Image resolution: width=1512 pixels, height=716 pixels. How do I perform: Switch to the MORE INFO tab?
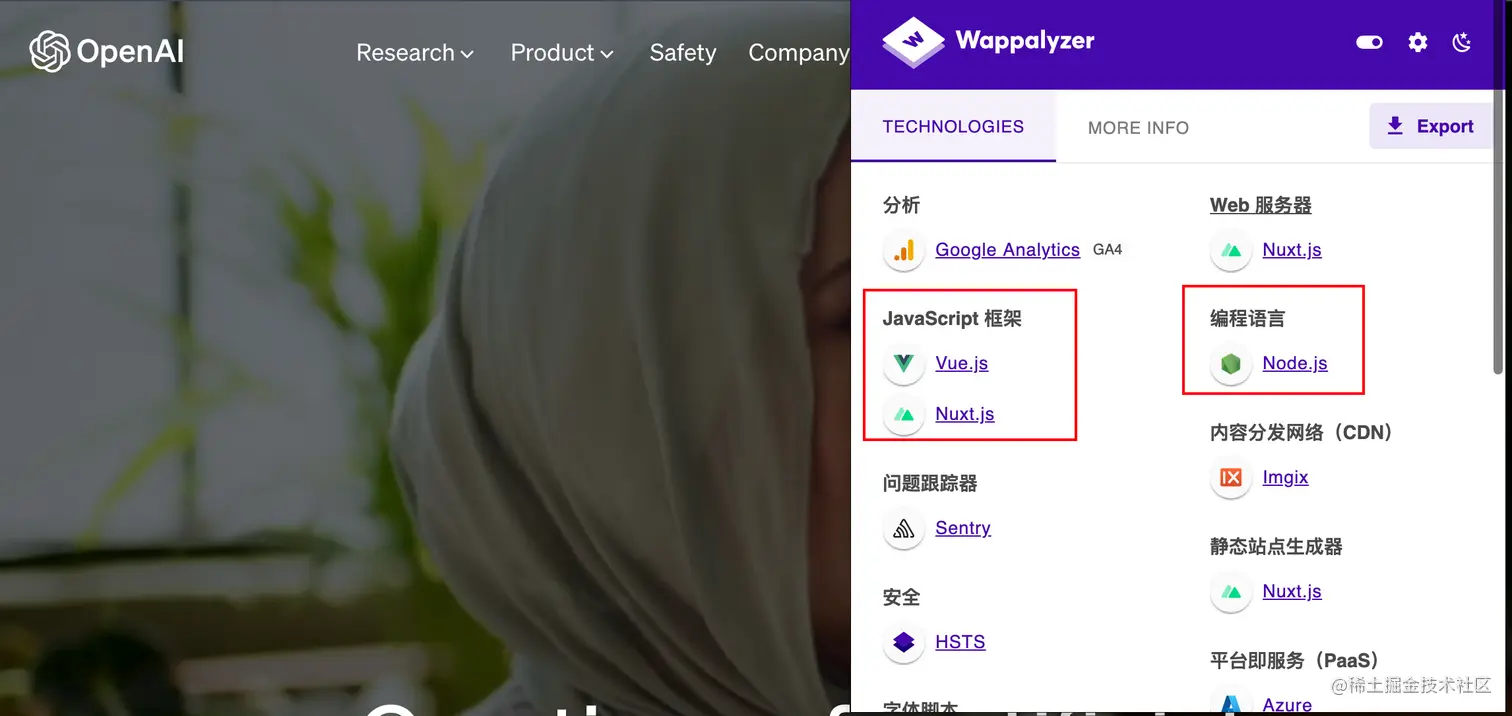click(x=1138, y=128)
